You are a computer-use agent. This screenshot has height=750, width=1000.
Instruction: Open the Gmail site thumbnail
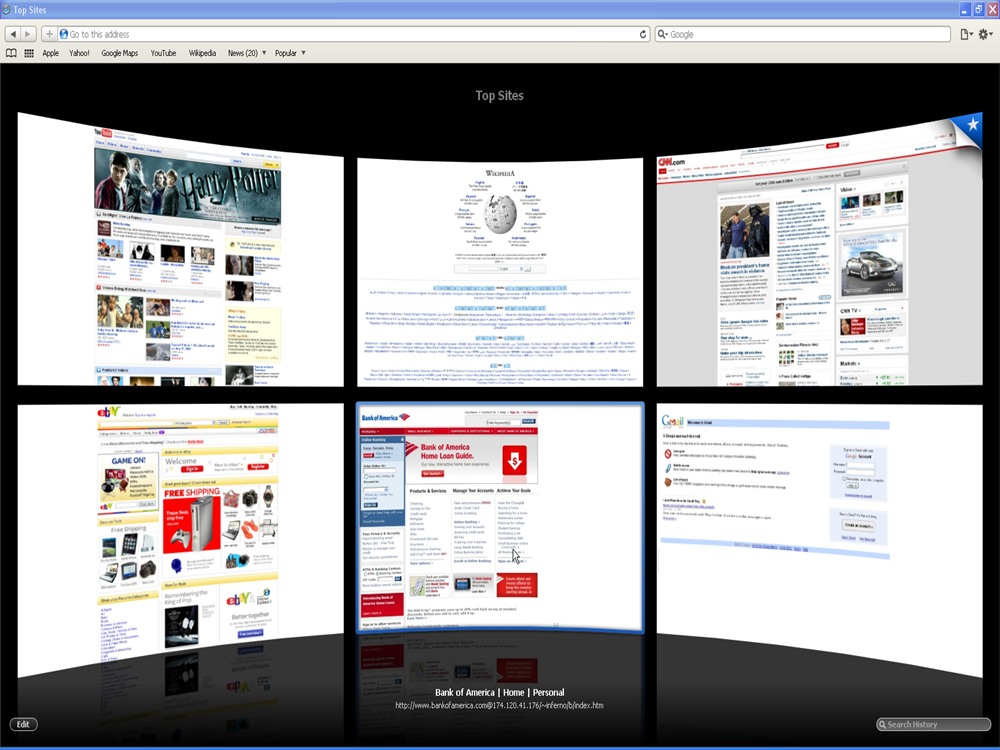pos(820,540)
